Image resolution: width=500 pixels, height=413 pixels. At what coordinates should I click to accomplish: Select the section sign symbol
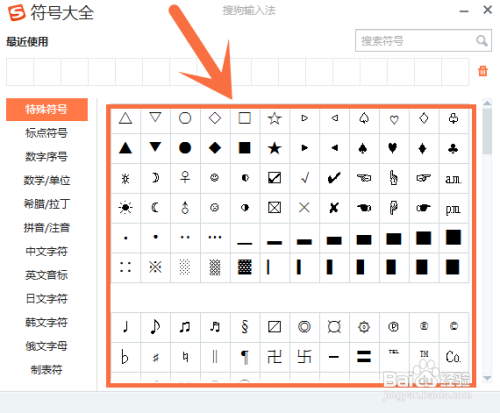[245, 327]
